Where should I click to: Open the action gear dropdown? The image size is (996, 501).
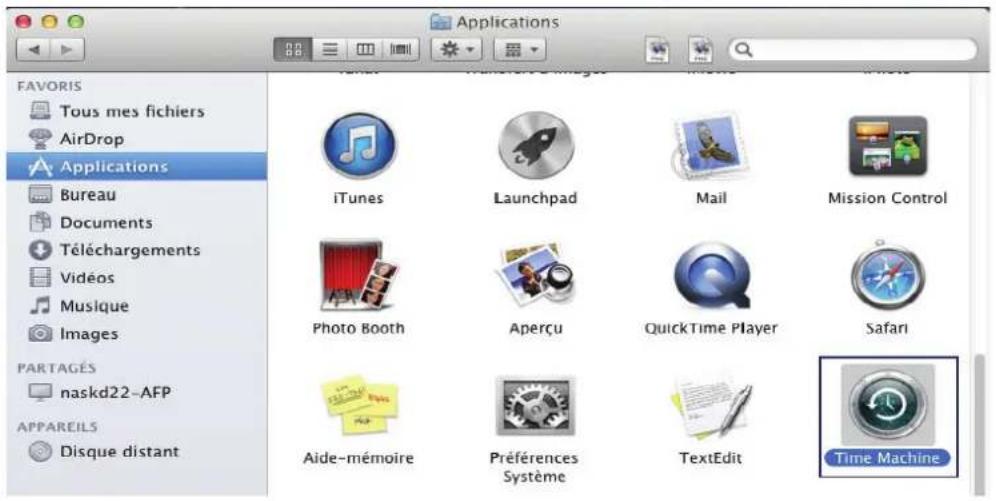457,50
